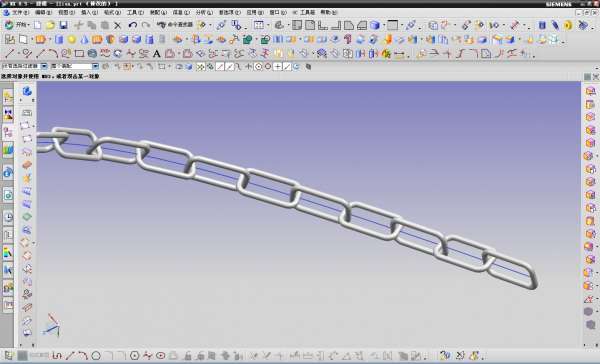Open the 装配 (Assemblies) menu
This screenshot has height=364, width=600.
coord(157,12)
